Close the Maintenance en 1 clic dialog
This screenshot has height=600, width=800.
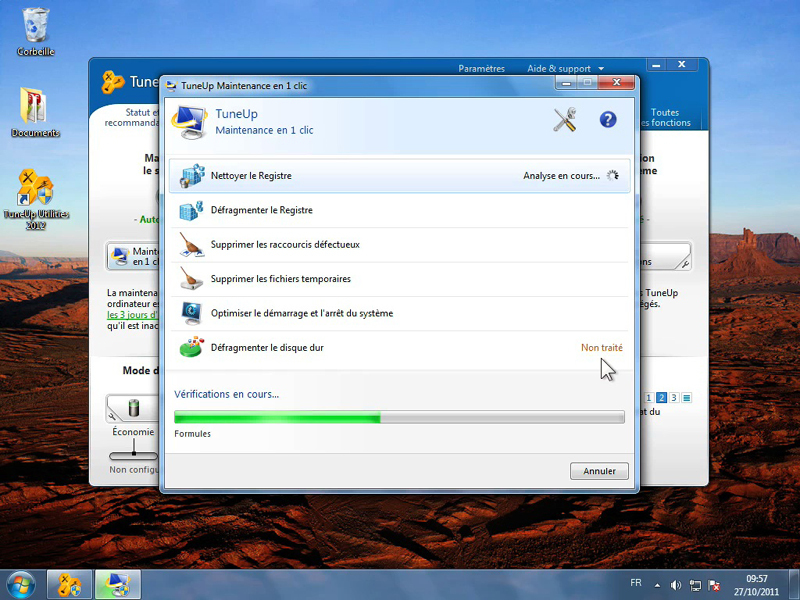tap(616, 82)
